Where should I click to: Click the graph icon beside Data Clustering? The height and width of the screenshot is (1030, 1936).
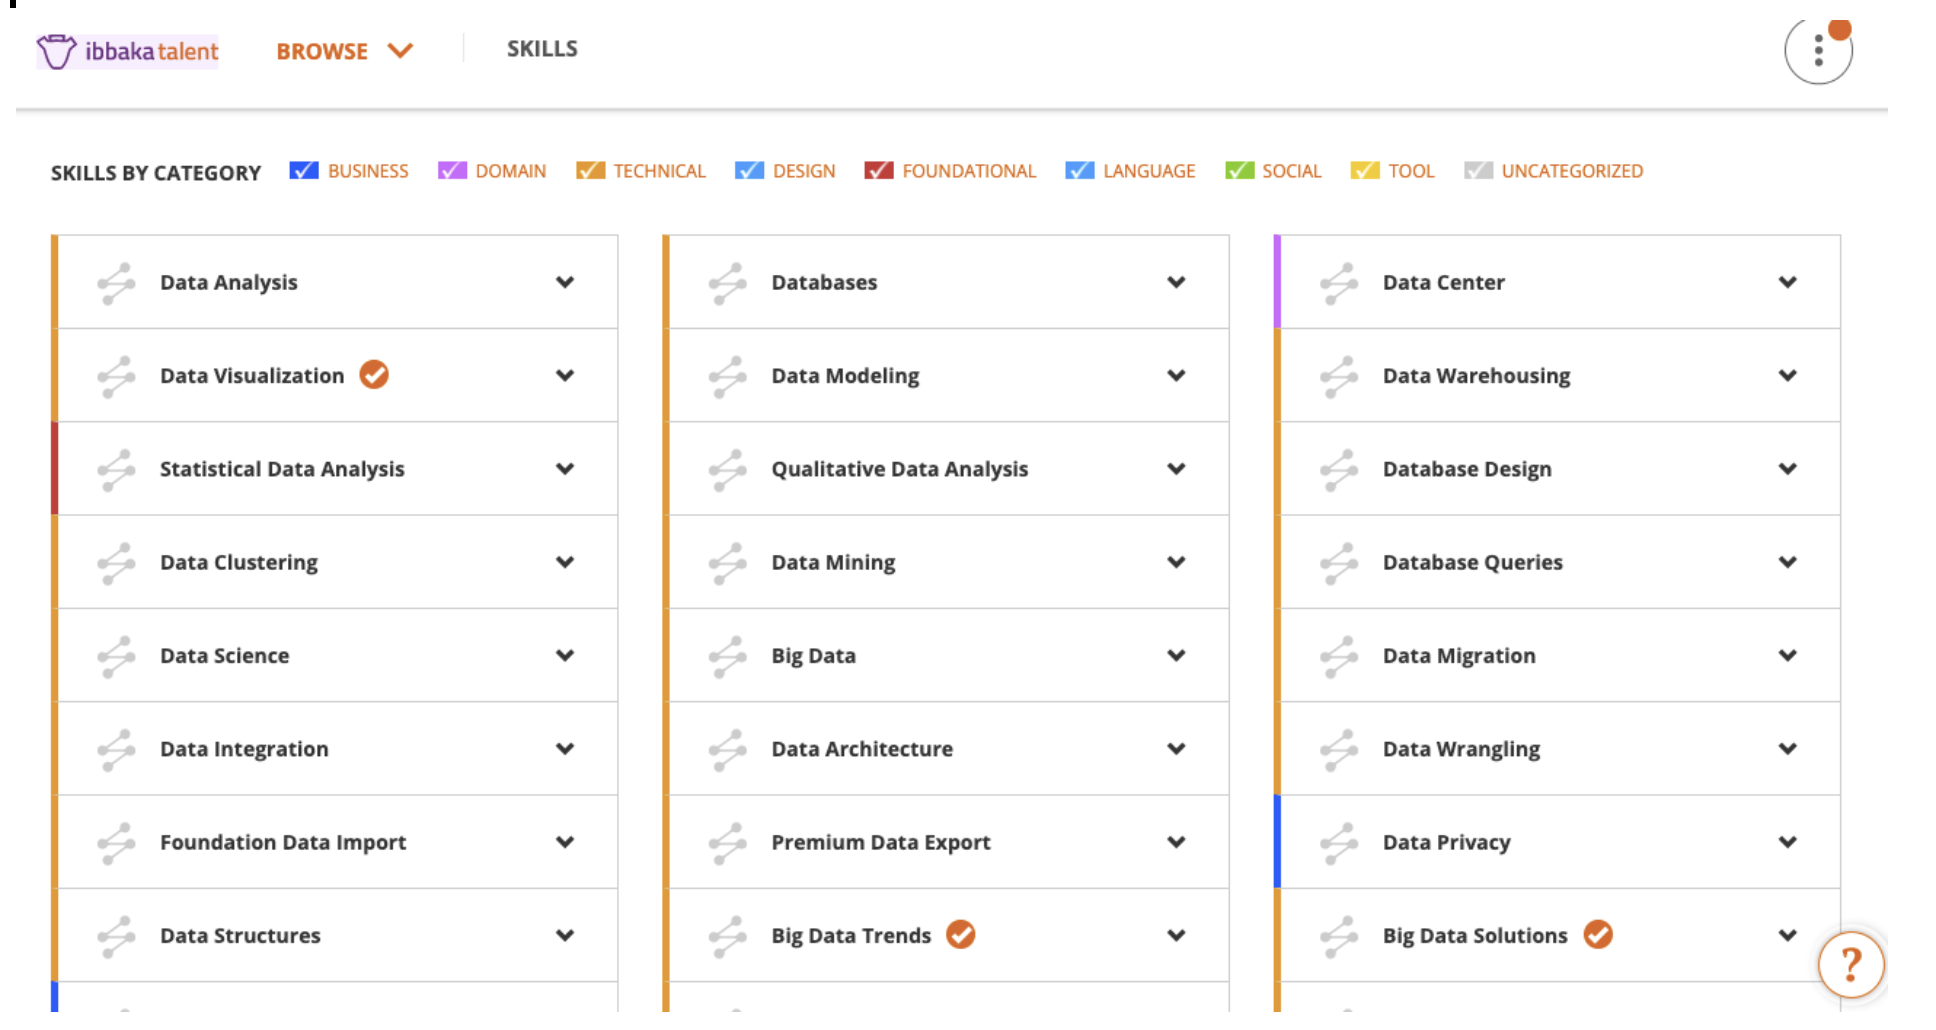116,563
